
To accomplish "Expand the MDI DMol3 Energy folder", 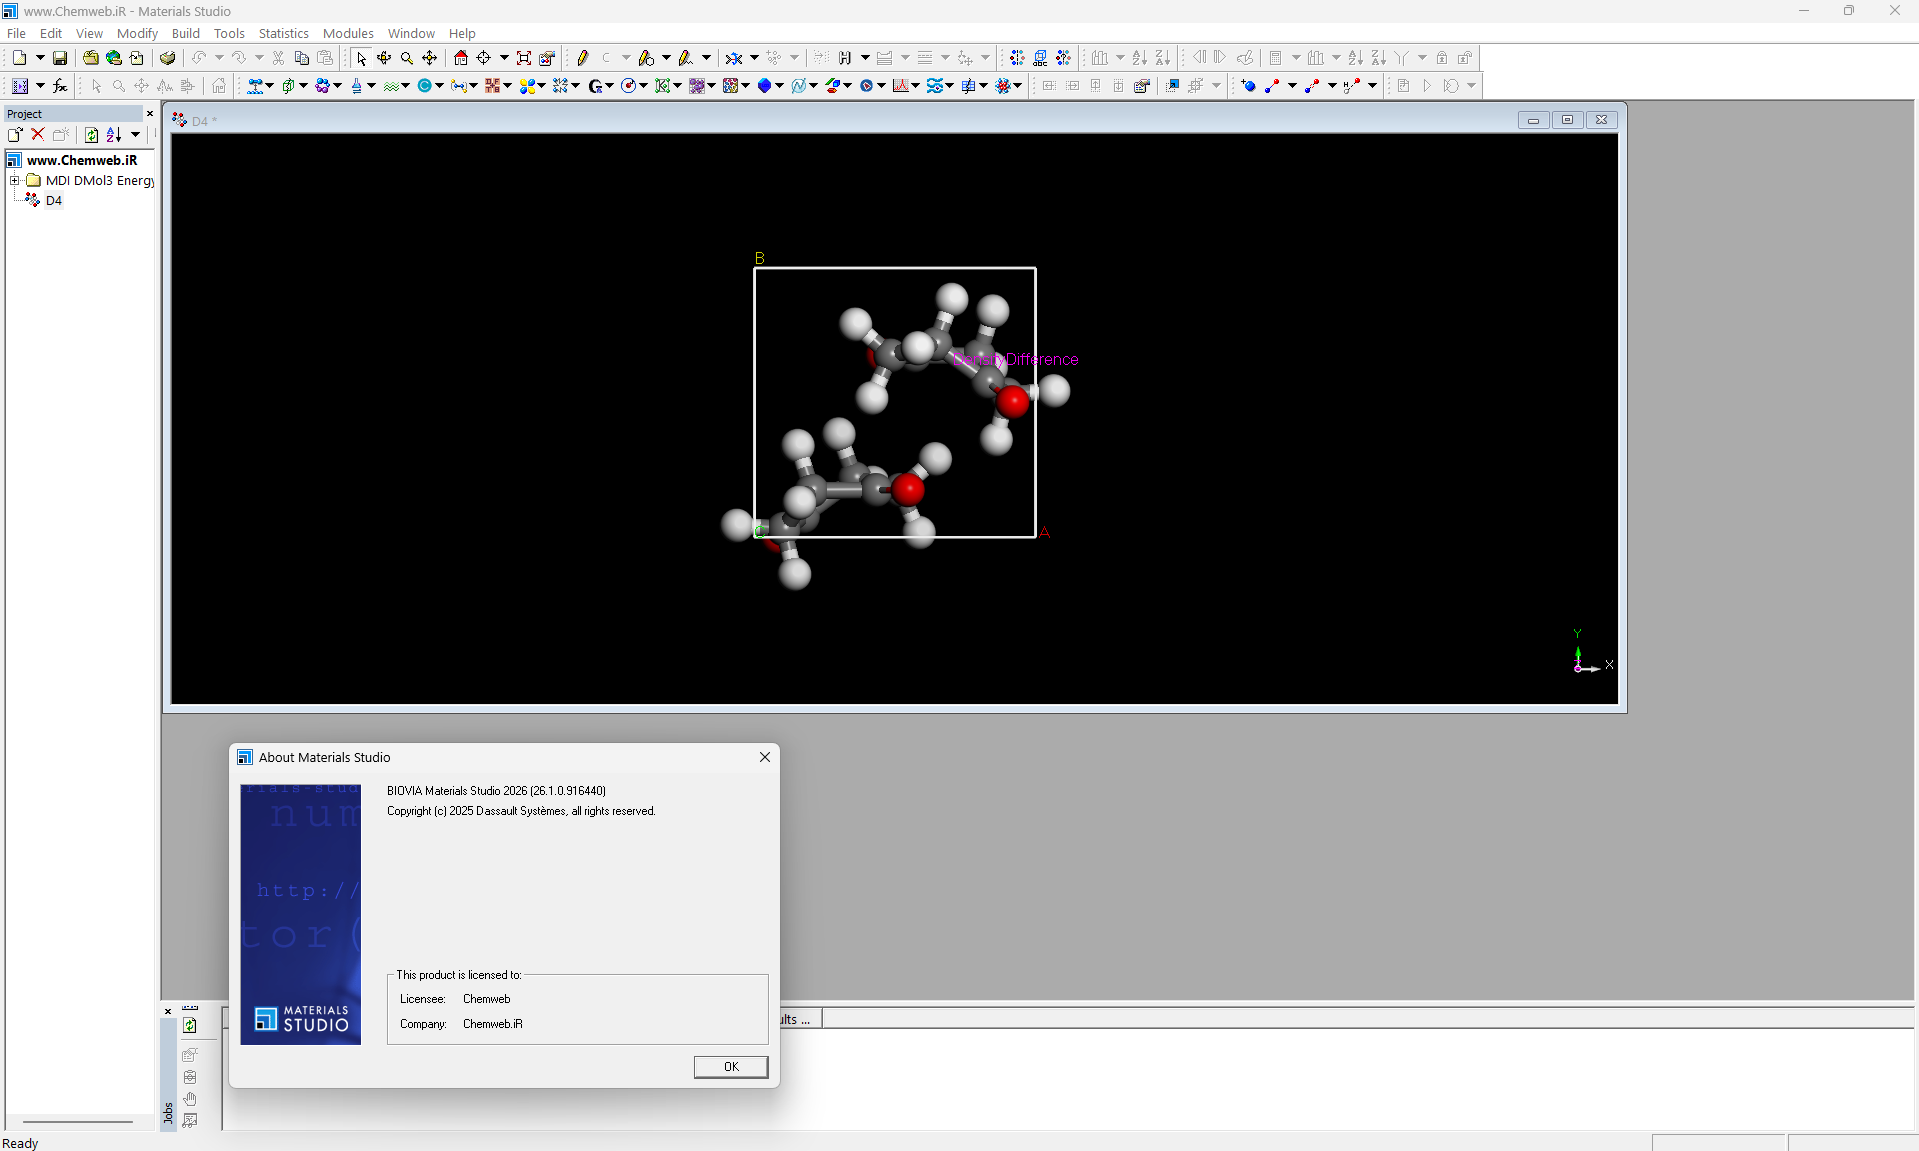I will tap(15, 181).
